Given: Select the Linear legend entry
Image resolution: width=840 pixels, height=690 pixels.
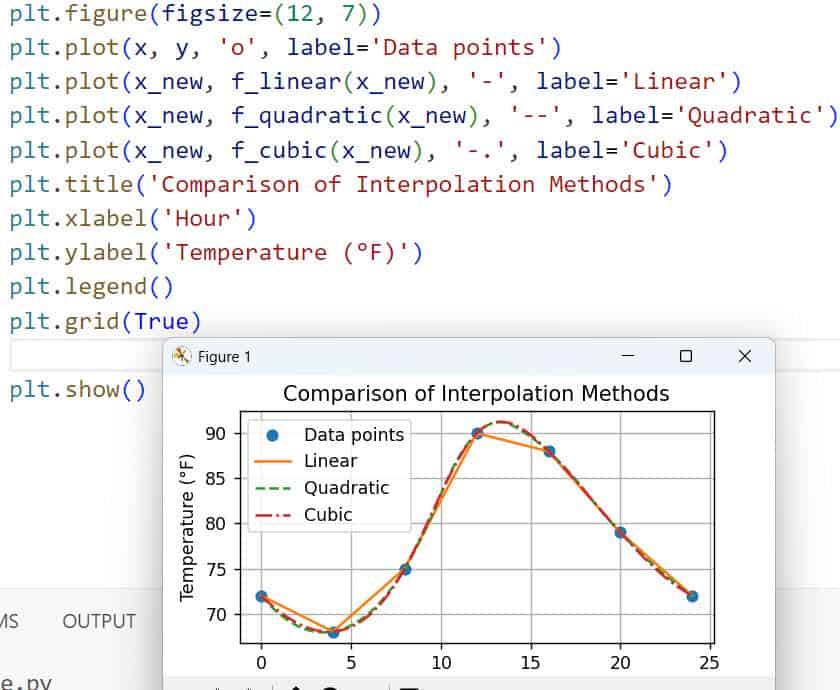Looking at the screenshot, I should 330,461.
